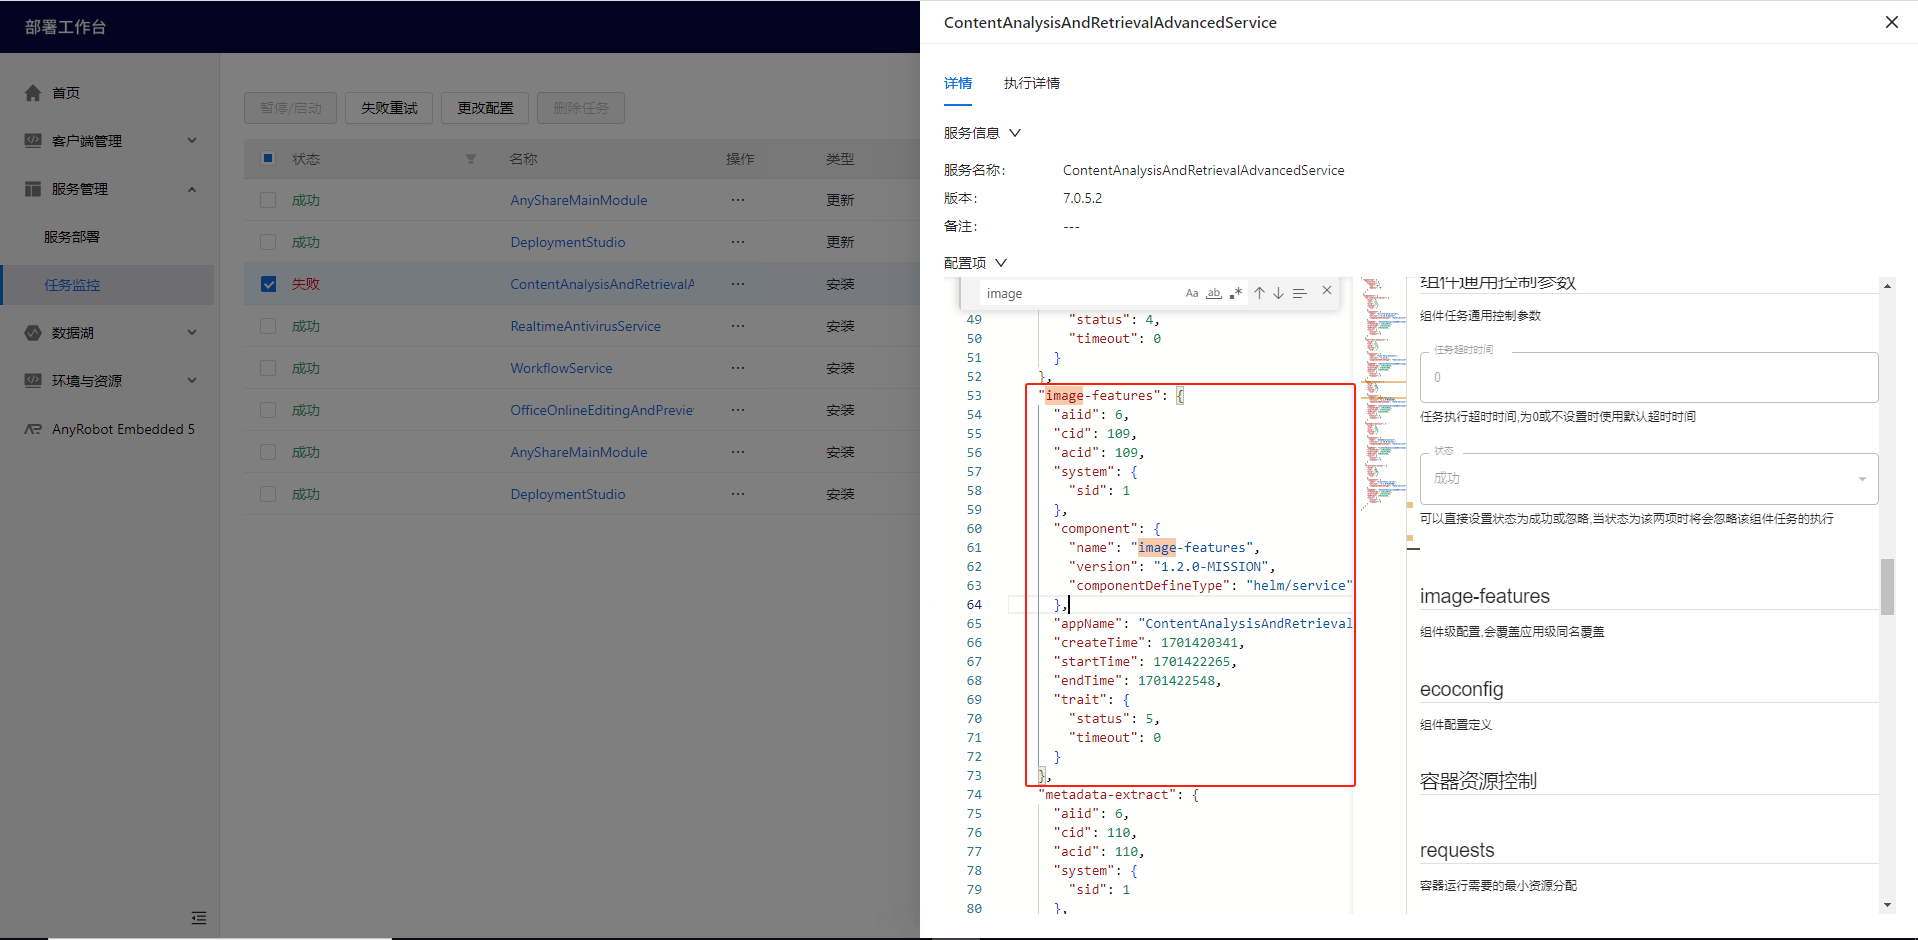Open more actions for first AnyShareMainModule row
This screenshot has height=940, width=1918.
738,200
